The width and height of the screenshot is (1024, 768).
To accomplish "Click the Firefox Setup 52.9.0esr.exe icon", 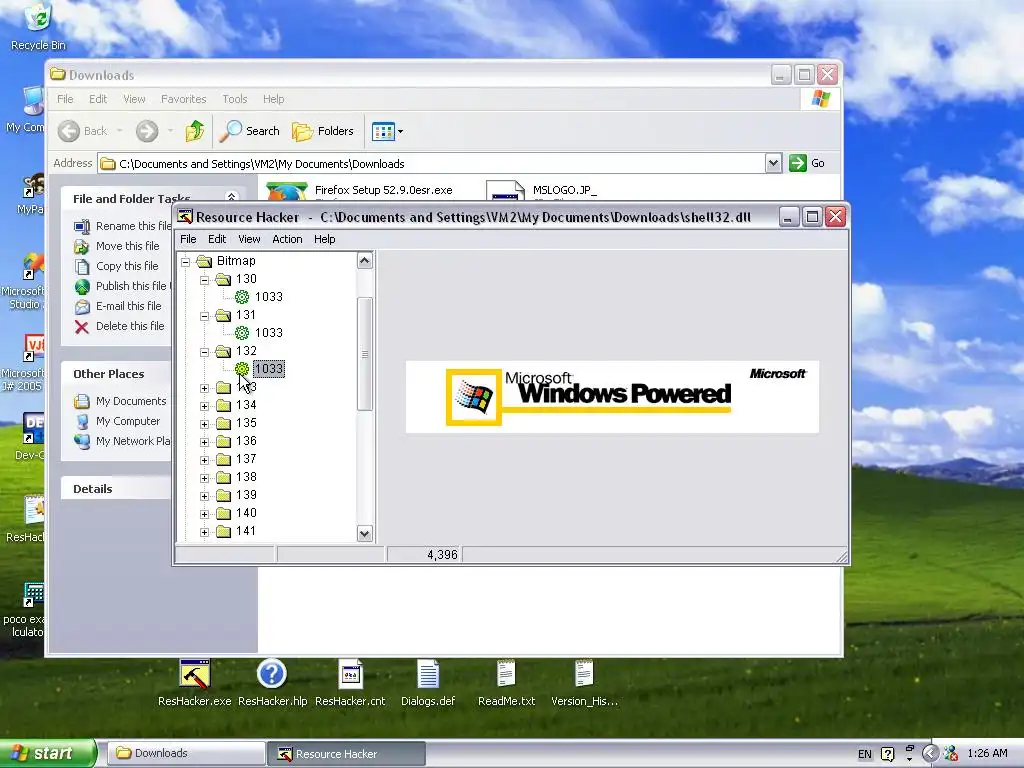I will click(x=287, y=192).
